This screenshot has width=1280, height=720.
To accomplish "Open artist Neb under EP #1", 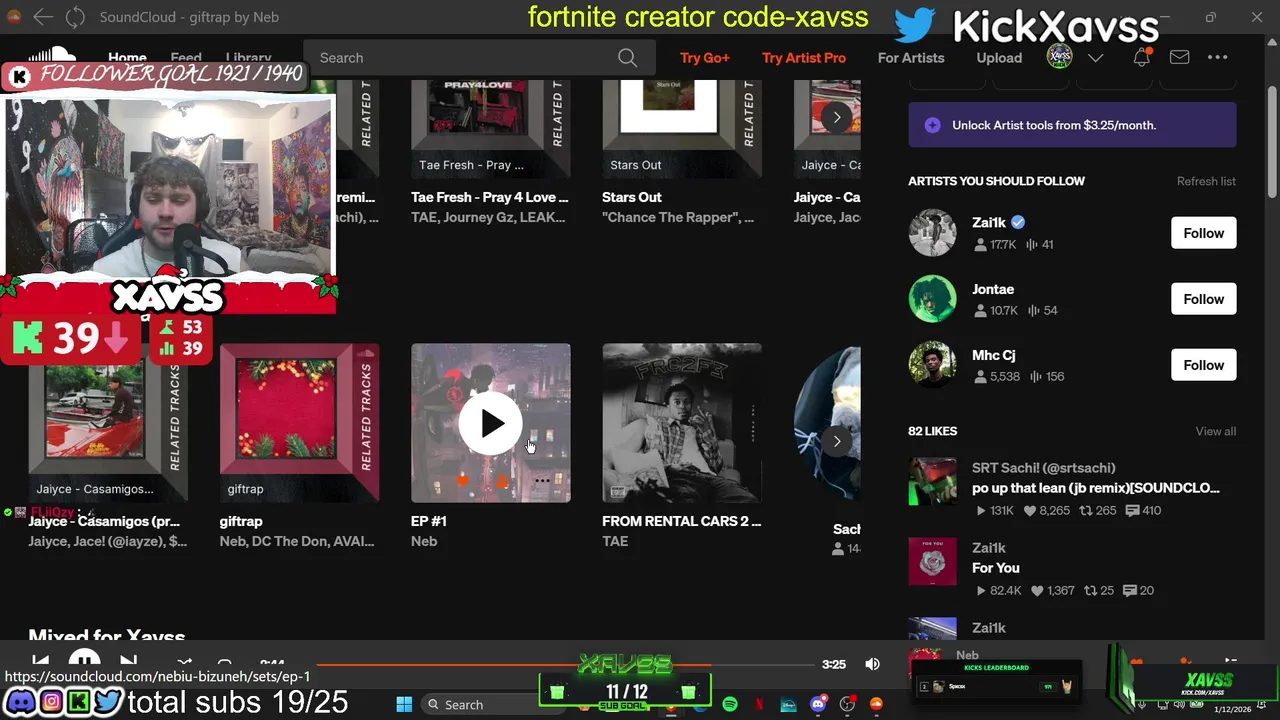I will point(424,541).
